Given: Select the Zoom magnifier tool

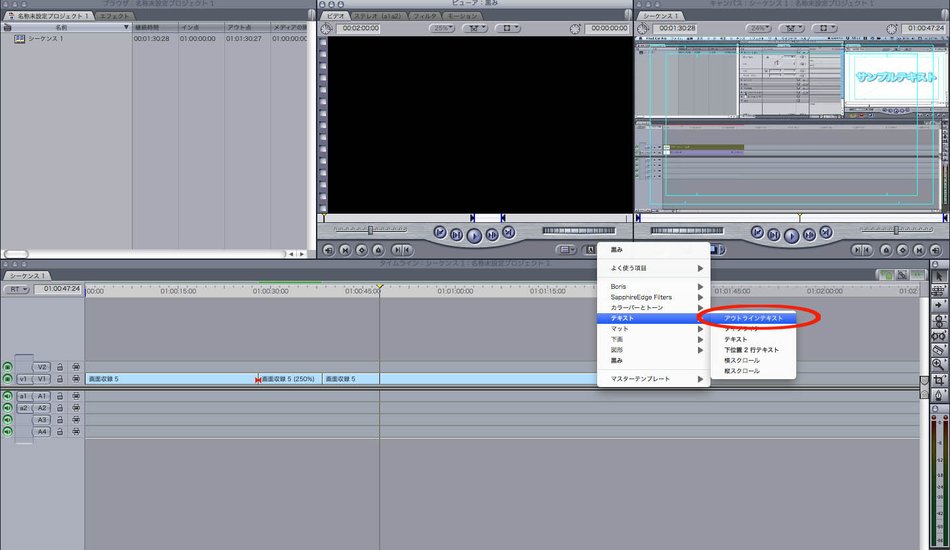Looking at the screenshot, I should click(x=939, y=365).
